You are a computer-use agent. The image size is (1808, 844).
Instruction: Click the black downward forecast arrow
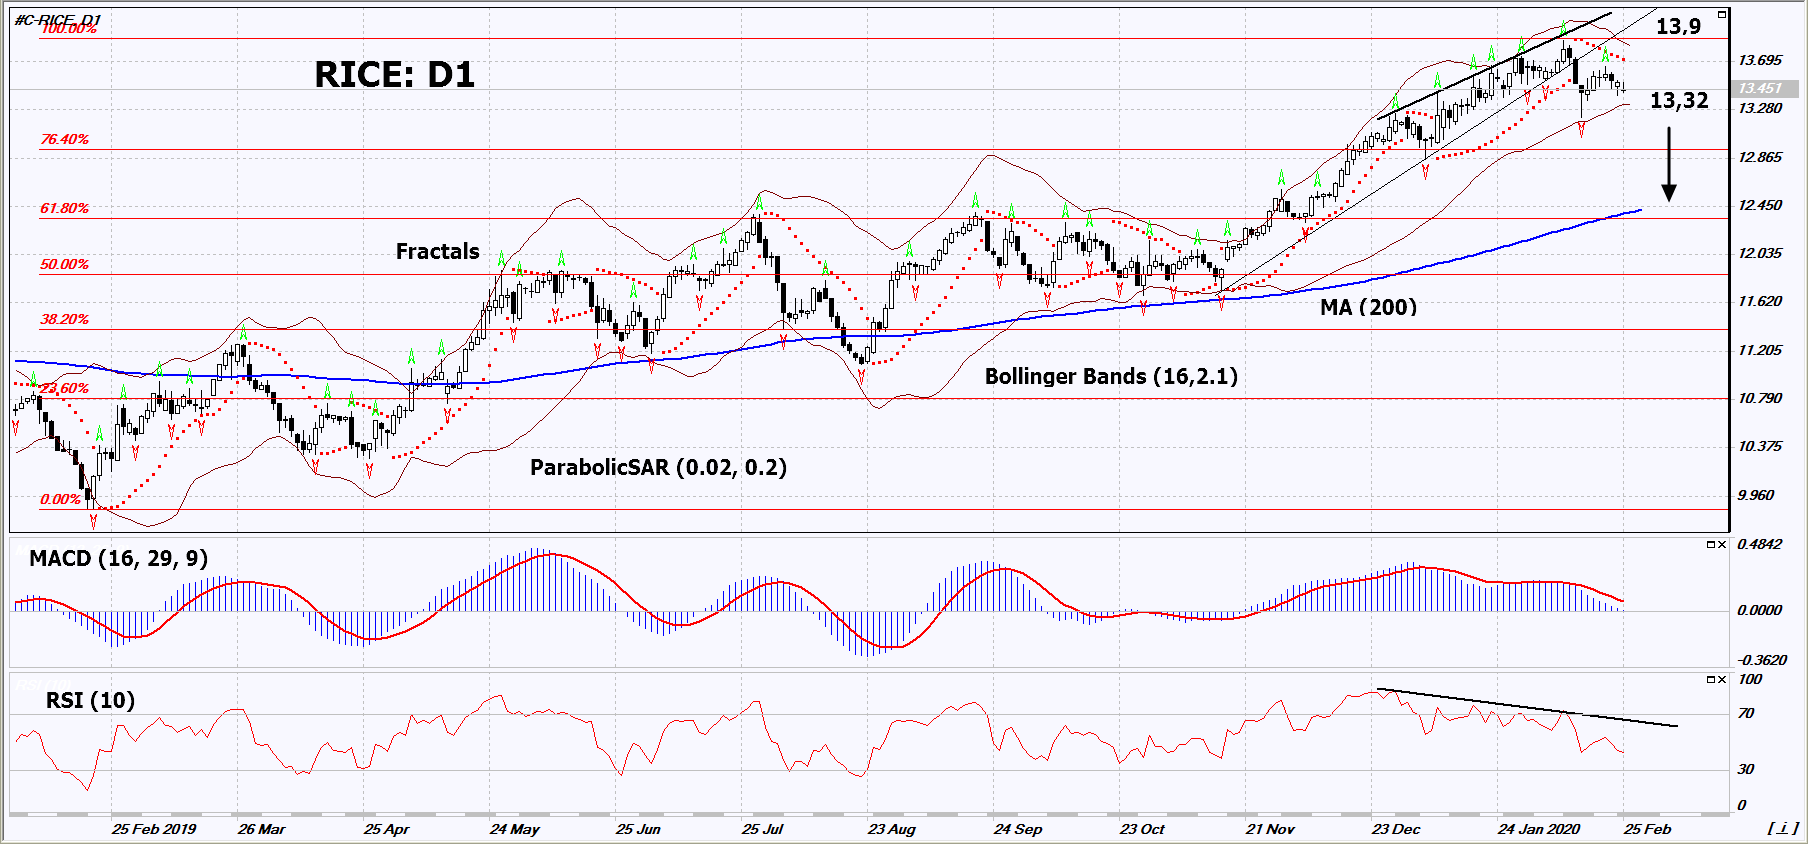pos(1668,165)
